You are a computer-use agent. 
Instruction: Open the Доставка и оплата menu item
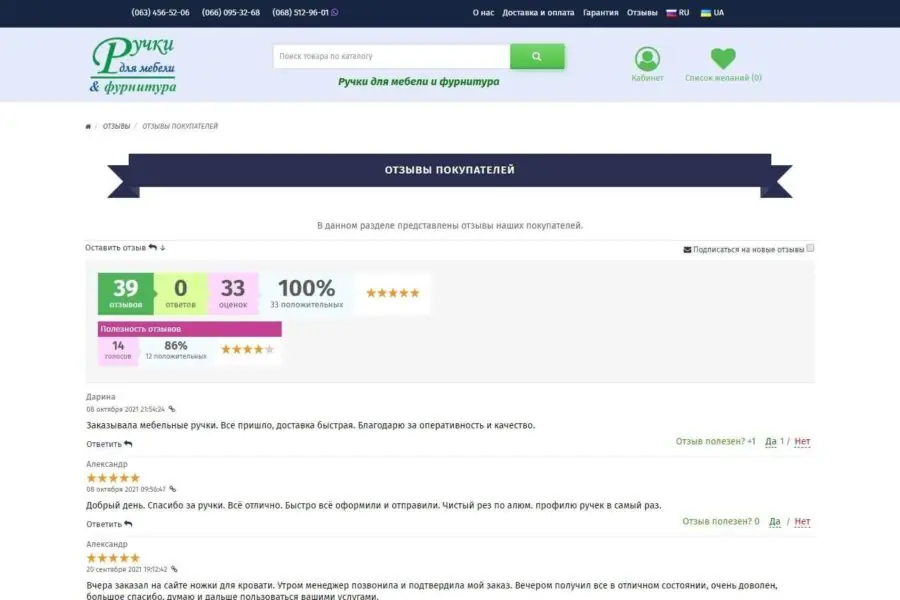[538, 13]
